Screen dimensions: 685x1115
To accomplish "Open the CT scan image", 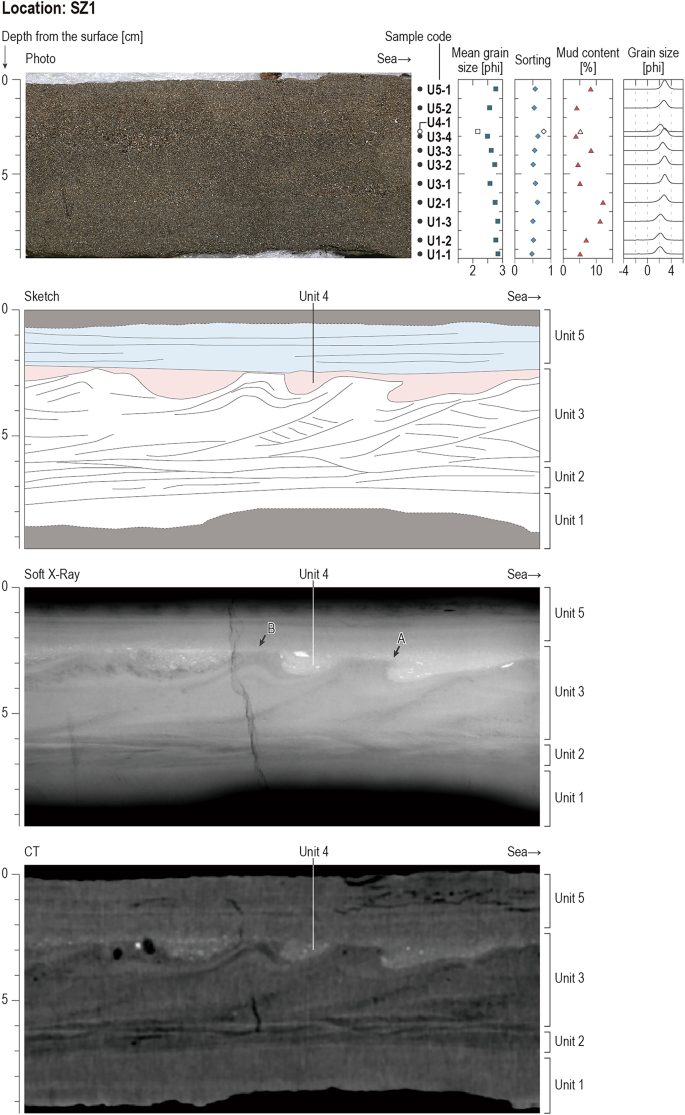I will pos(282,988).
